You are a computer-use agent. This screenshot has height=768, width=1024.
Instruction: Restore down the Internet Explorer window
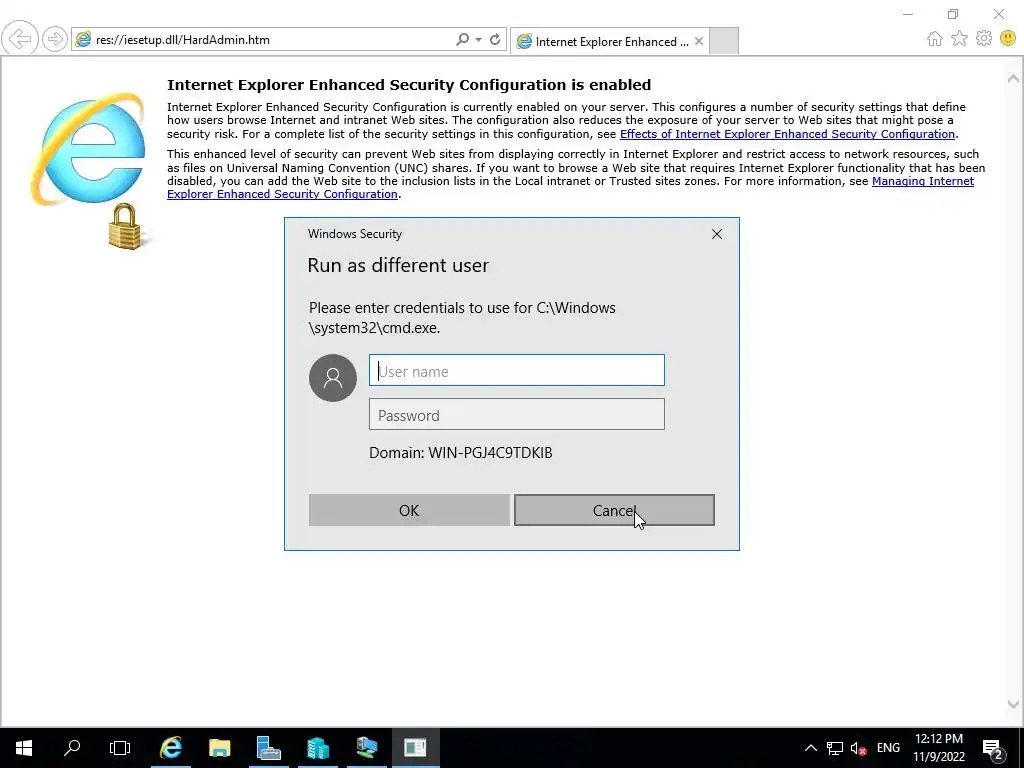pos(953,14)
